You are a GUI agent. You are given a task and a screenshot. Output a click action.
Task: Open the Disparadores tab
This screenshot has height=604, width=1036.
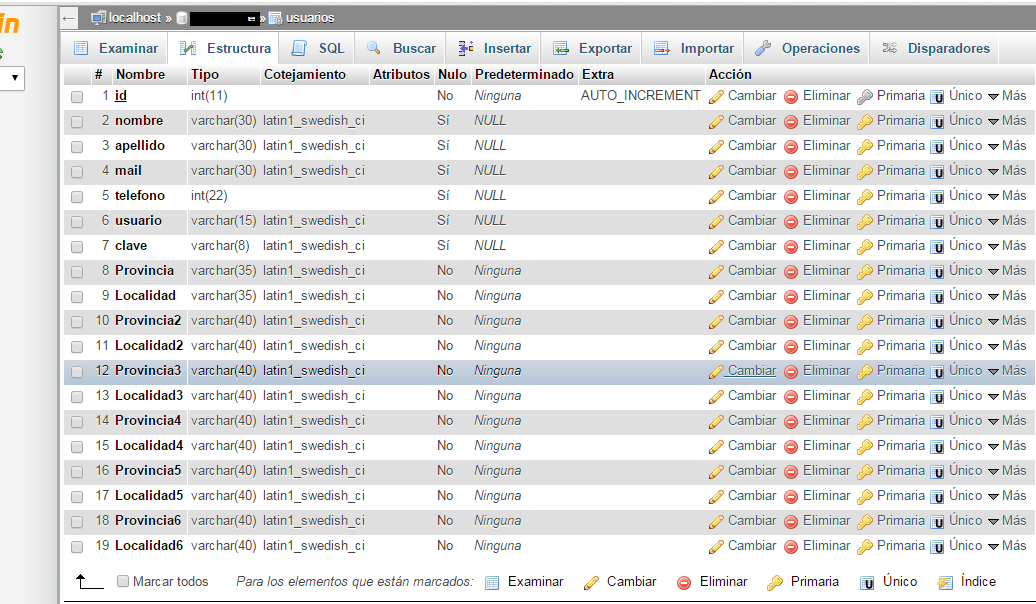coord(936,48)
